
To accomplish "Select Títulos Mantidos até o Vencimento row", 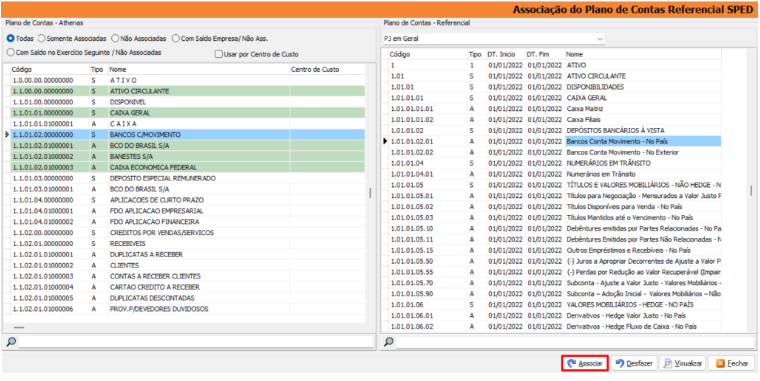I will point(555,217).
